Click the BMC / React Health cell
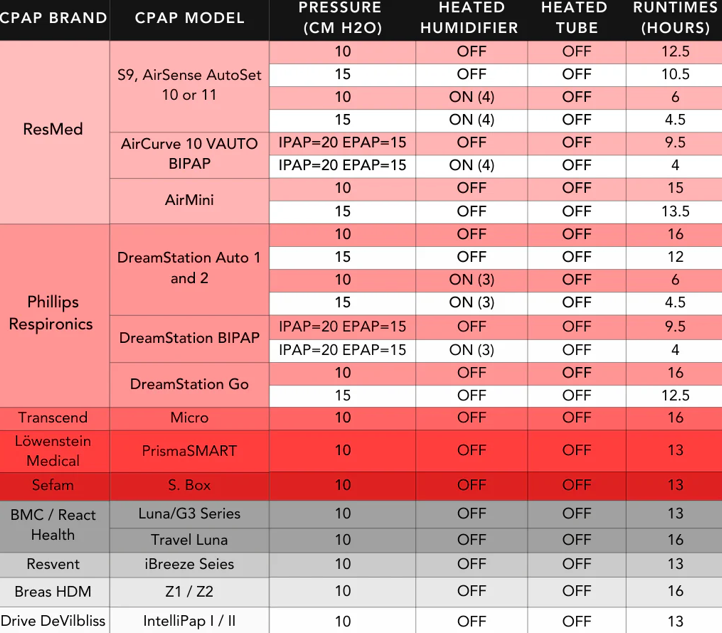Viewport: 722px width, 633px height. (x=53, y=524)
